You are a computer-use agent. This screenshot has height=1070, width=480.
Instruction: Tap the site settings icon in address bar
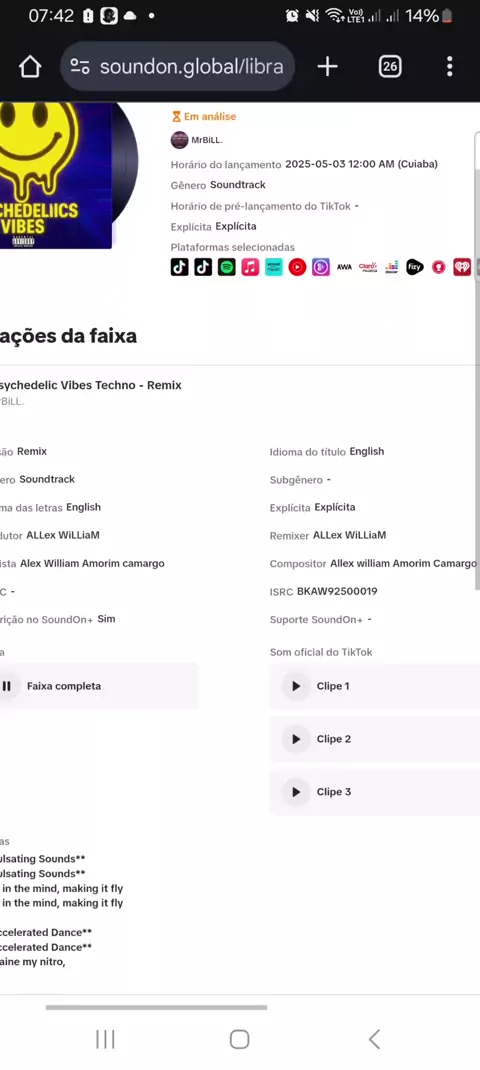tap(80, 66)
